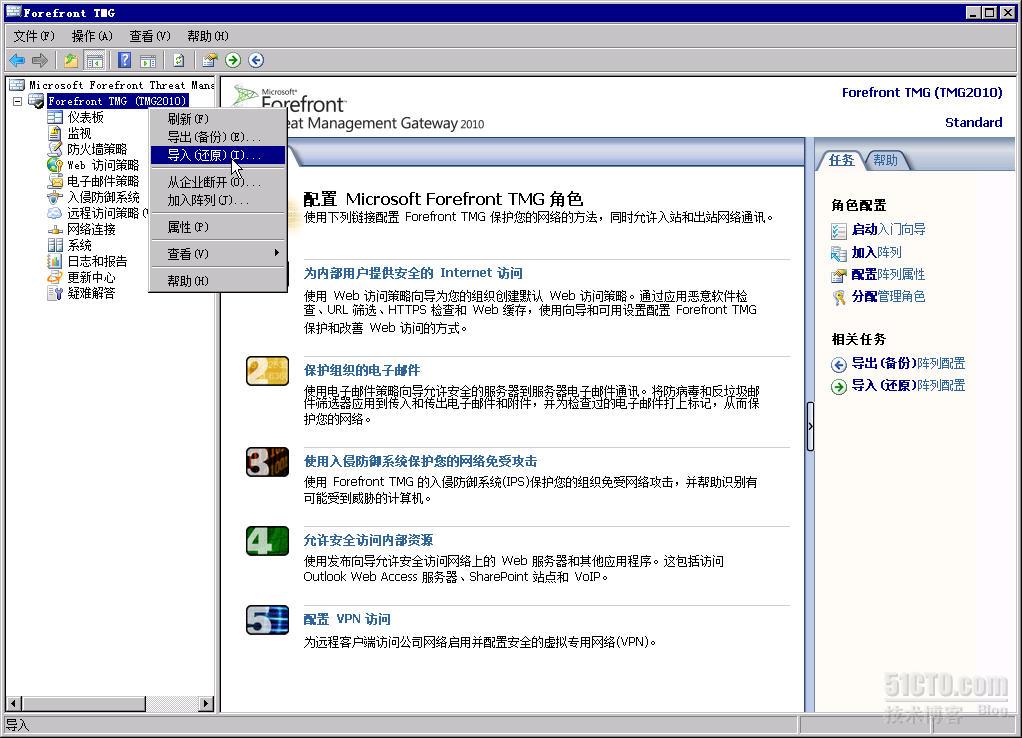The height and width of the screenshot is (738, 1022).
Task: Open the 加入阵列 link in task pane
Action: click(877, 252)
